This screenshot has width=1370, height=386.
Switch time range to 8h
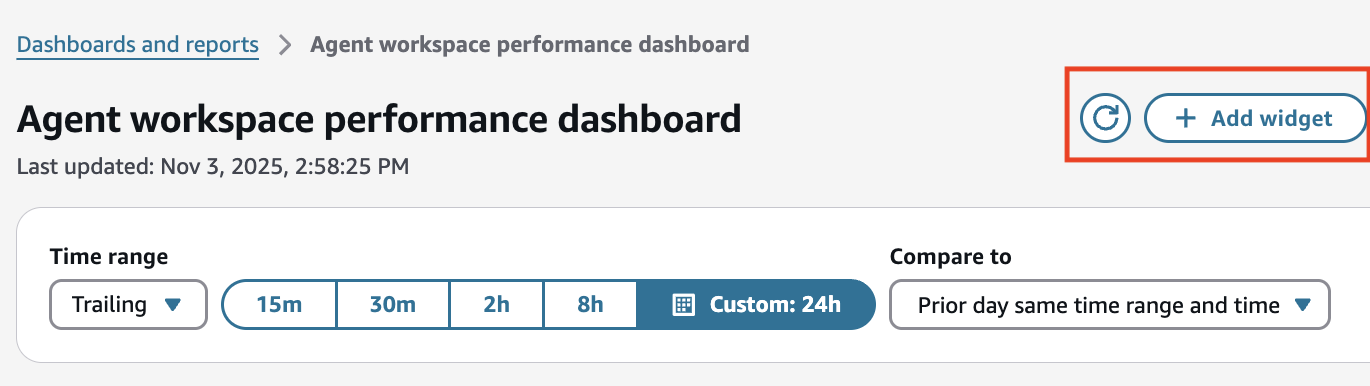coord(590,304)
